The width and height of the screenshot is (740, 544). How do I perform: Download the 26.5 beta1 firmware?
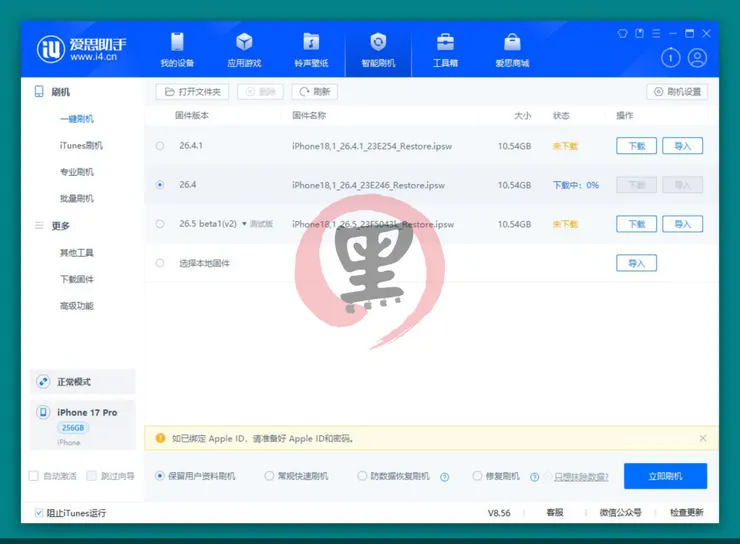pyautogui.click(x=637, y=224)
